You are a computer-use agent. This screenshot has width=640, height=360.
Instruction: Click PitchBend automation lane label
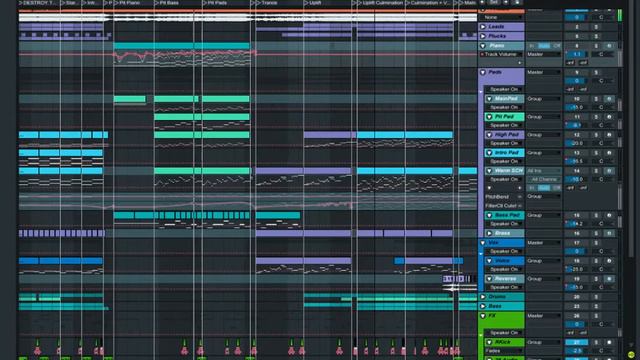point(496,197)
